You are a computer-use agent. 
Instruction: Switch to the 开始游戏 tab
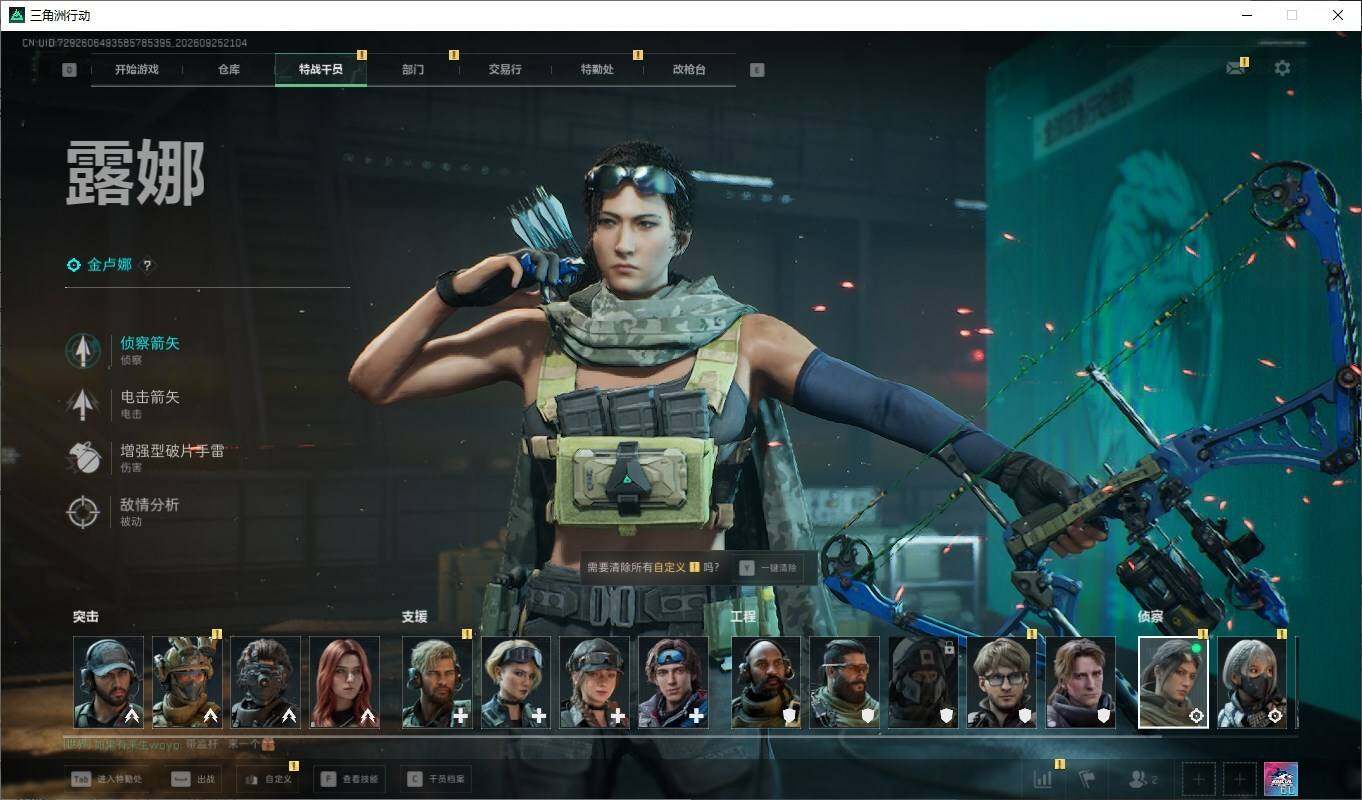(x=137, y=70)
